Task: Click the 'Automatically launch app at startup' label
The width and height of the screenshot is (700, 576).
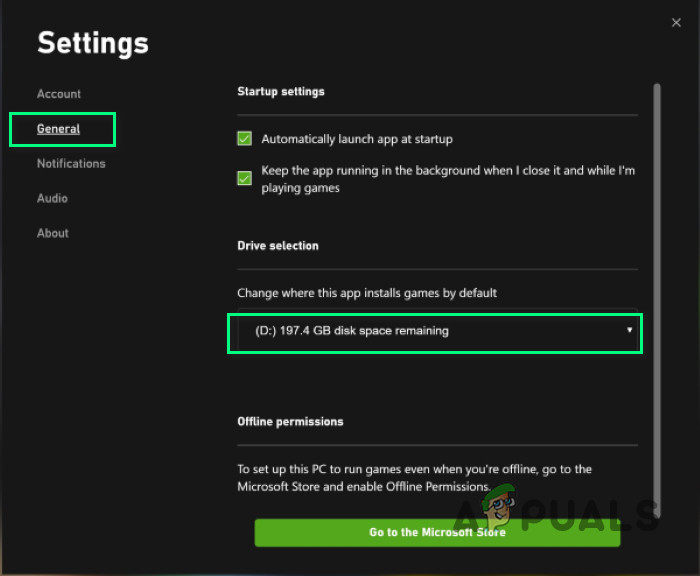Action: (x=357, y=139)
